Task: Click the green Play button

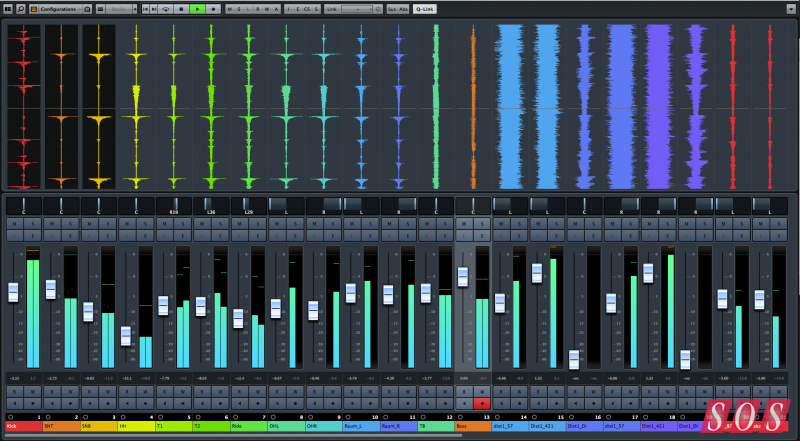Action: [197, 9]
